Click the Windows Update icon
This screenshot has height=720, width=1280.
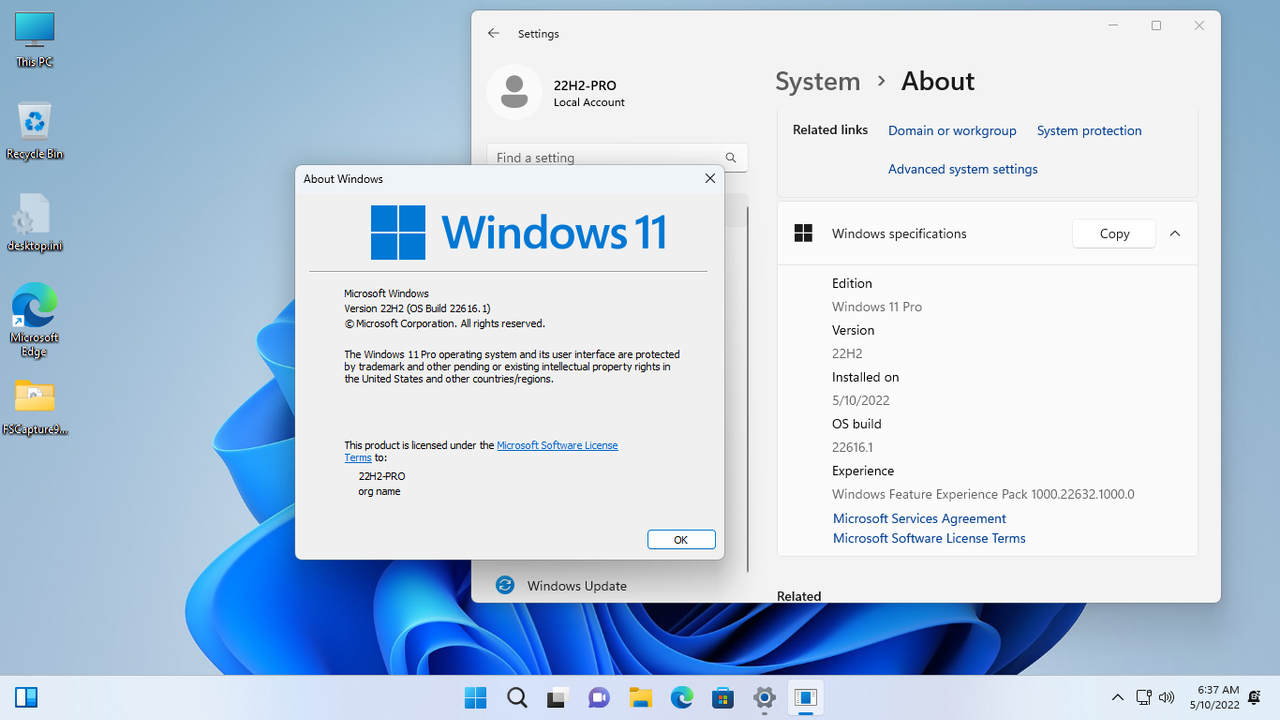point(505,585)
